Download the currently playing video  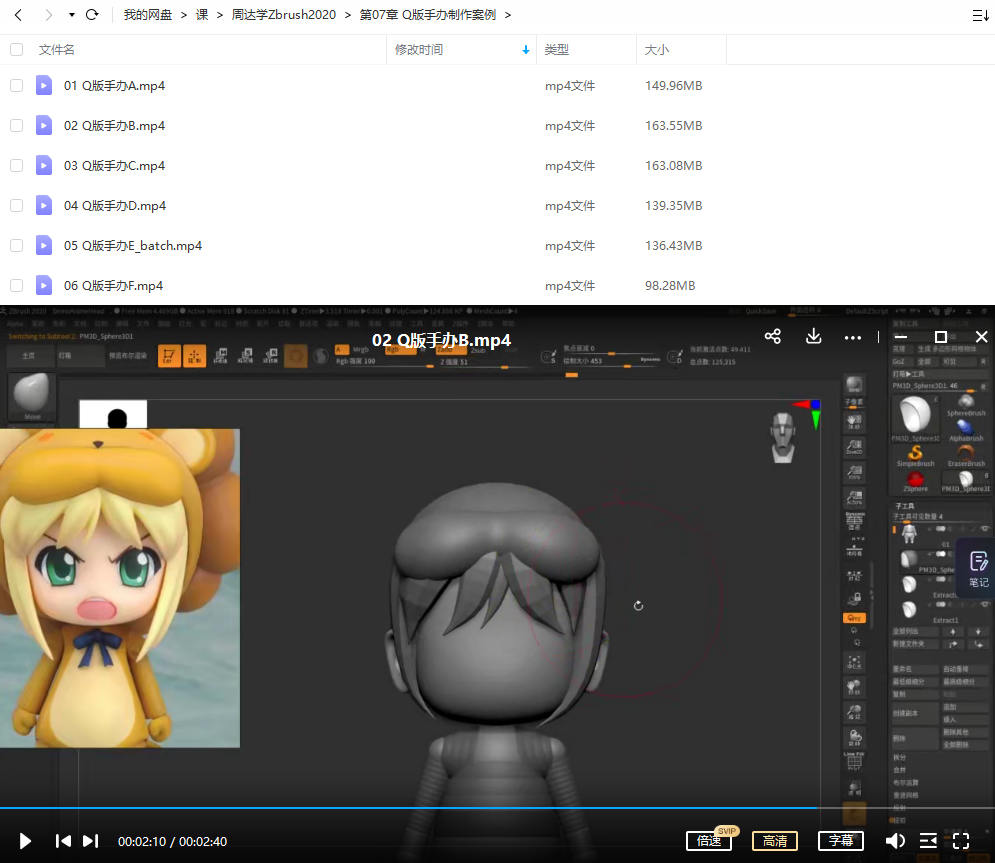(x=814, y=337)
